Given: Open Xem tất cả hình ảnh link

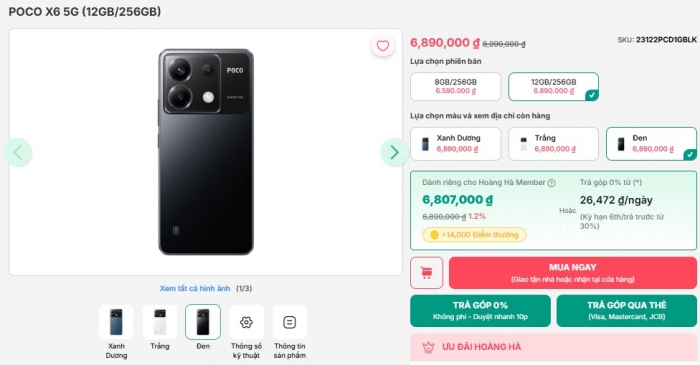Looking at the screenshot, I should click(x=195, y=289).
